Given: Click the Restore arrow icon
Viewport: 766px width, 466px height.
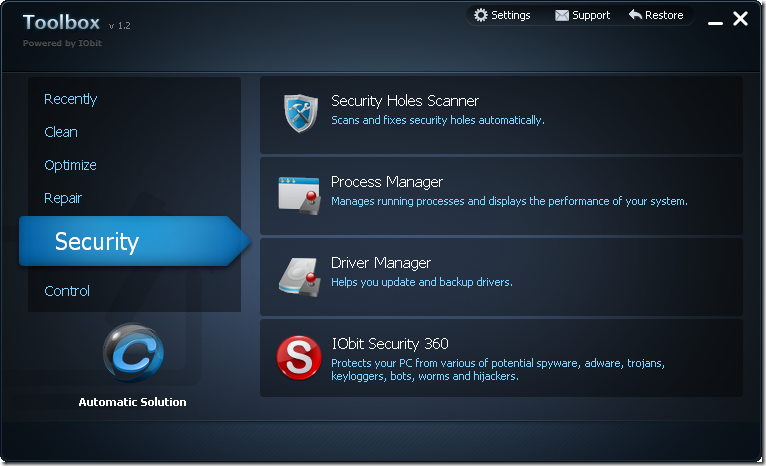Looking at the screenshot, I should pos(635,15).
